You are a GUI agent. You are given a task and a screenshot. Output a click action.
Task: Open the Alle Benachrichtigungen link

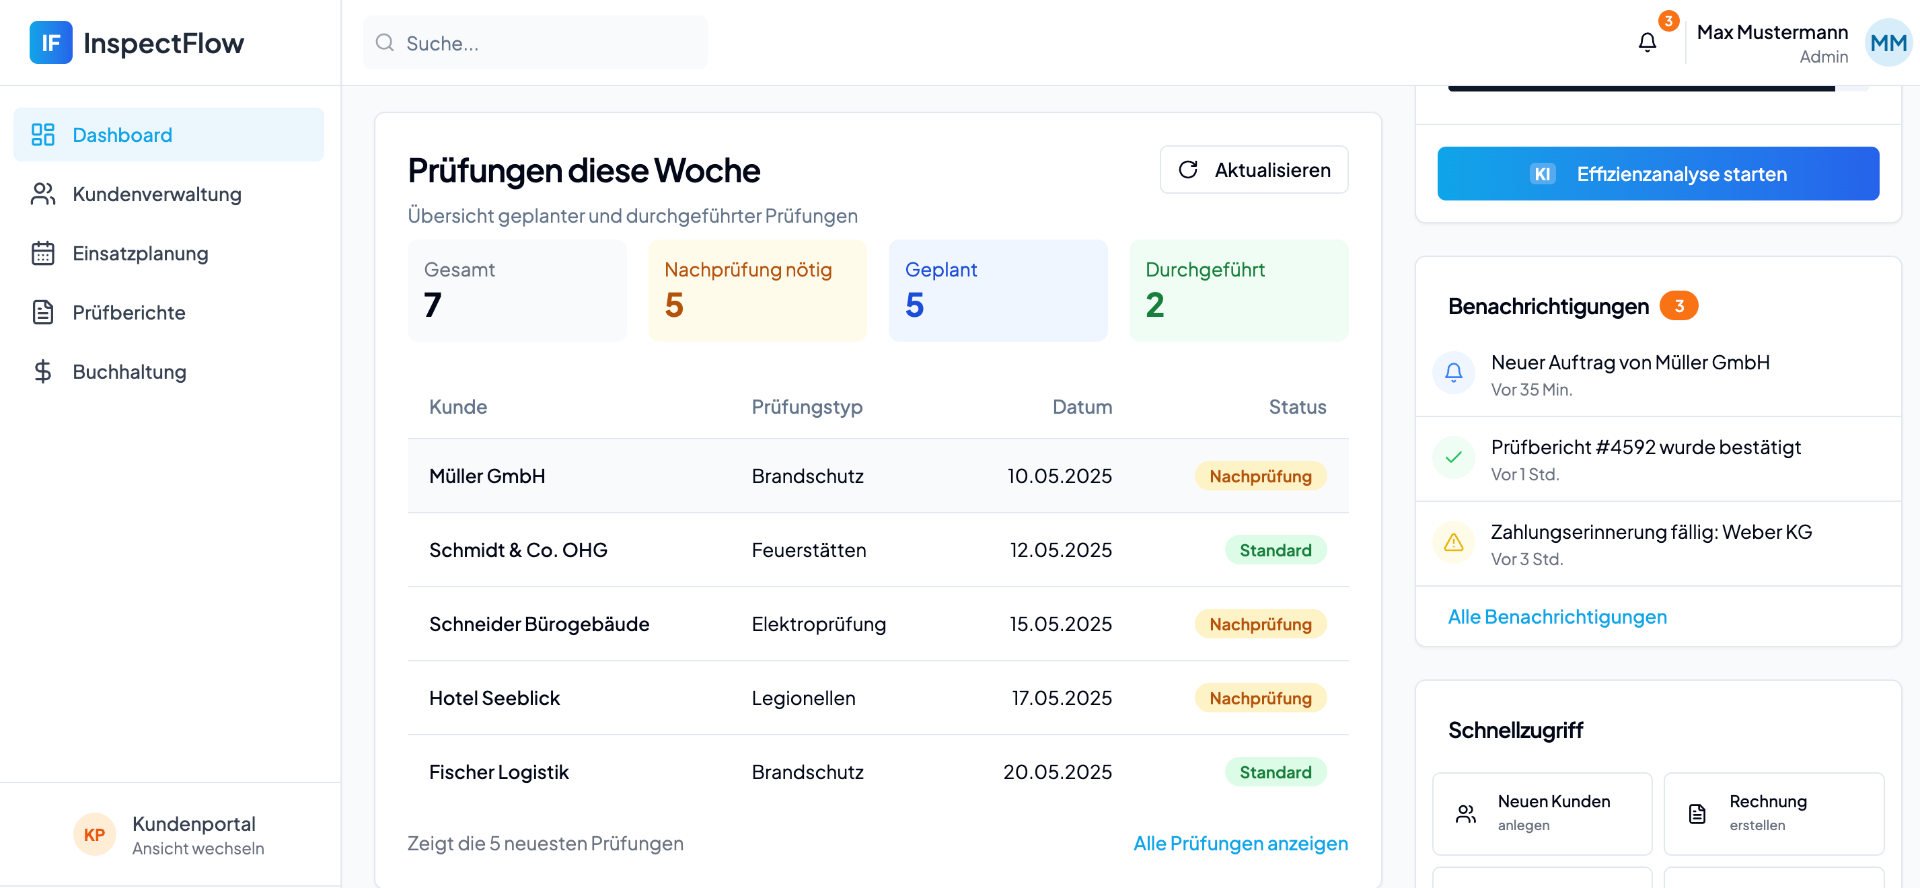(1557, 617)
